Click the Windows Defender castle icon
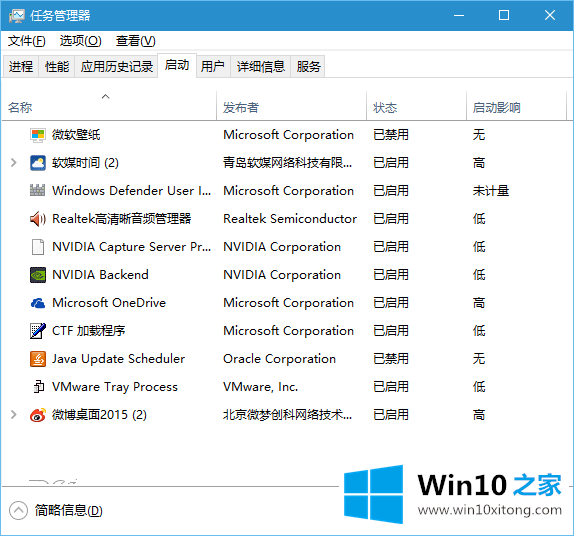Image resolution: width=574 pixels, height=536 pixels. 38,190
